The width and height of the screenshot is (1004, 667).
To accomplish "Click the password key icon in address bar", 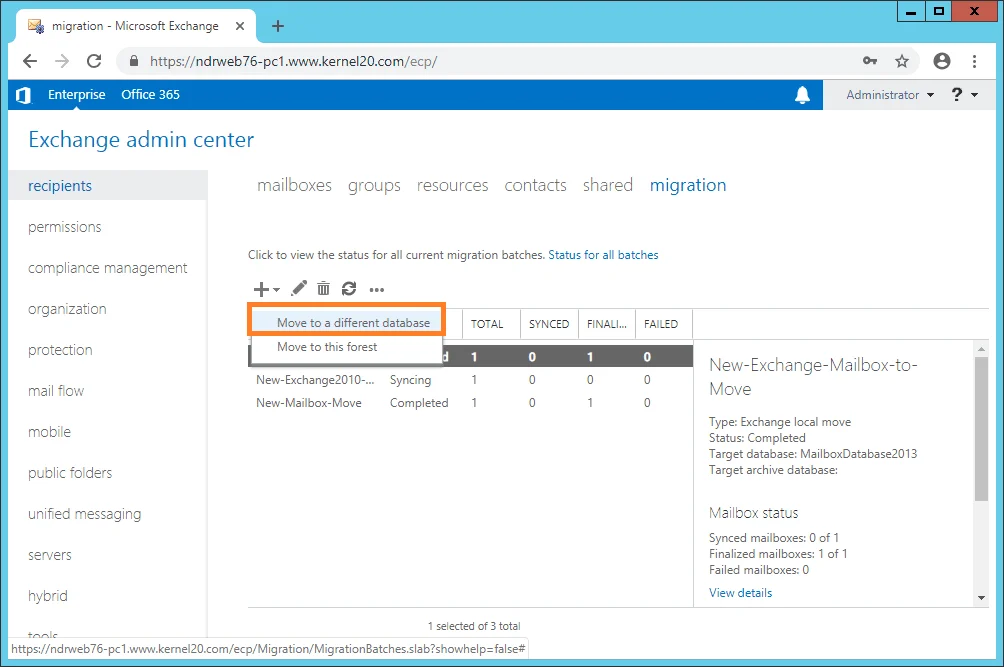I will click(870, 60).
